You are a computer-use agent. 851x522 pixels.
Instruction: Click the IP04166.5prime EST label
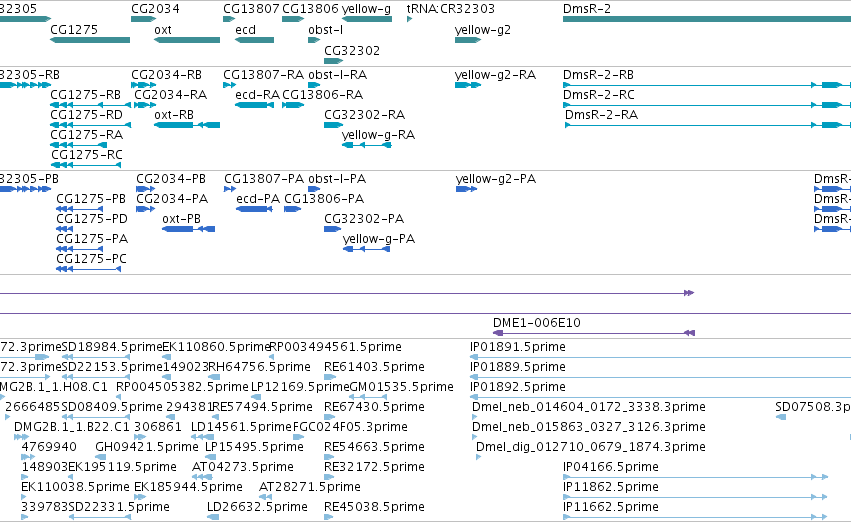[x=611, y=466]
